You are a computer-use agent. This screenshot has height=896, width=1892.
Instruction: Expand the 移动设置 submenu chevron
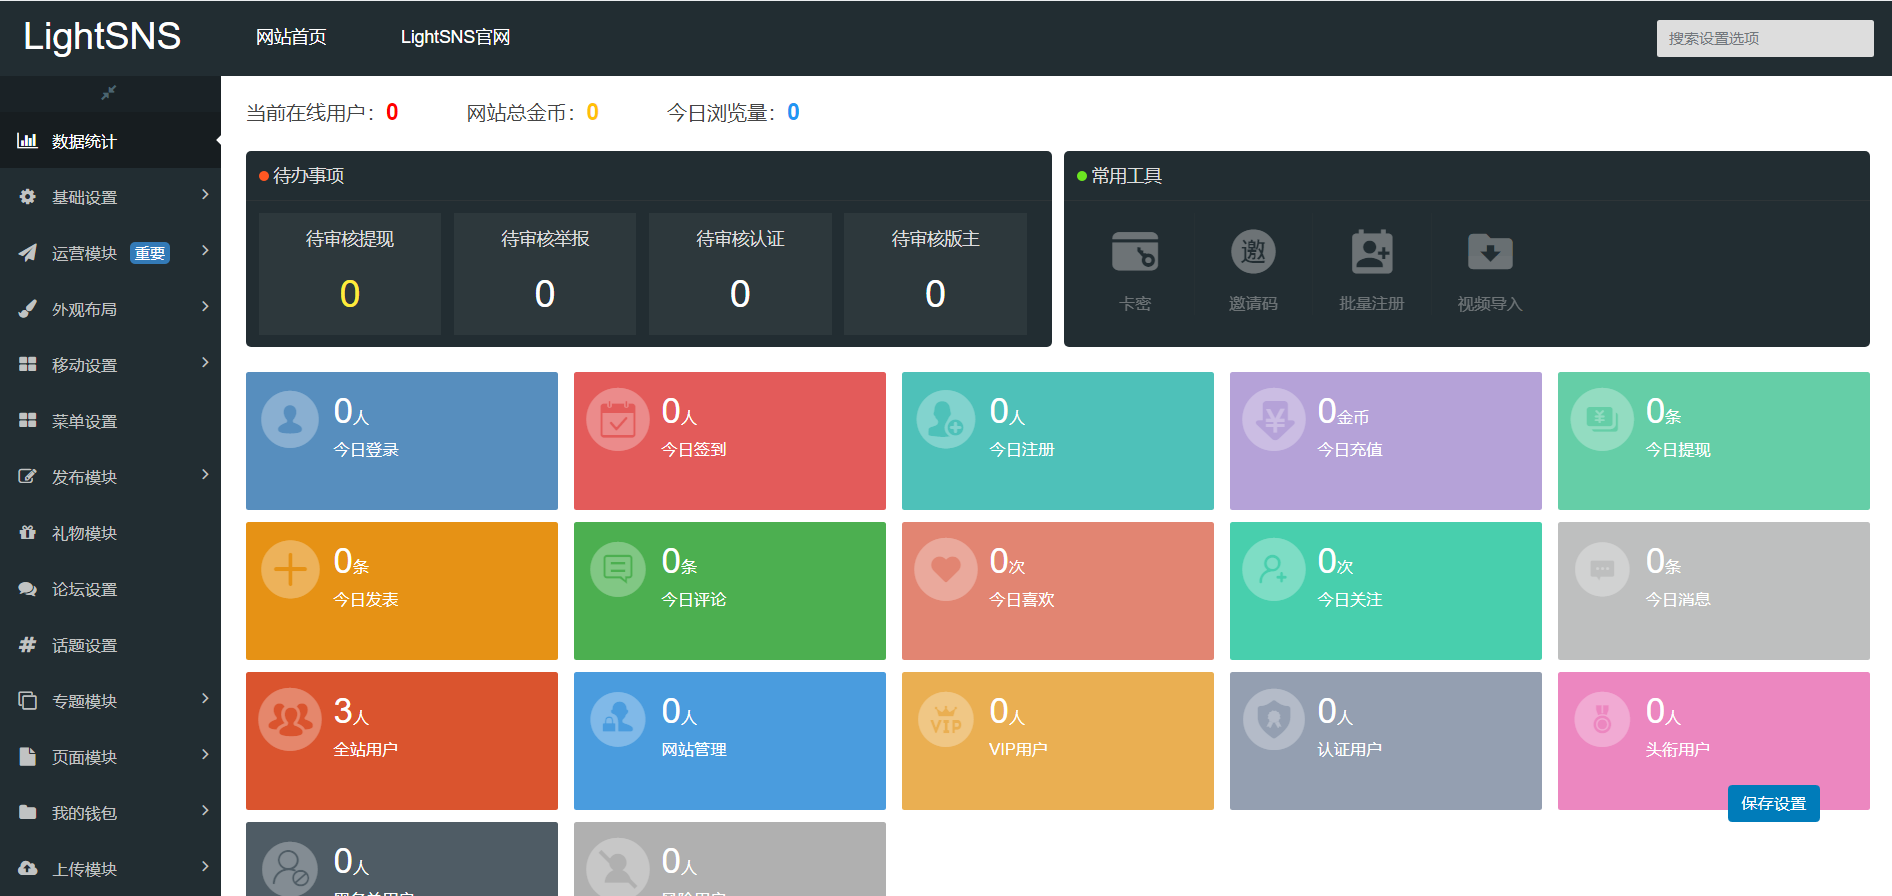205,362
